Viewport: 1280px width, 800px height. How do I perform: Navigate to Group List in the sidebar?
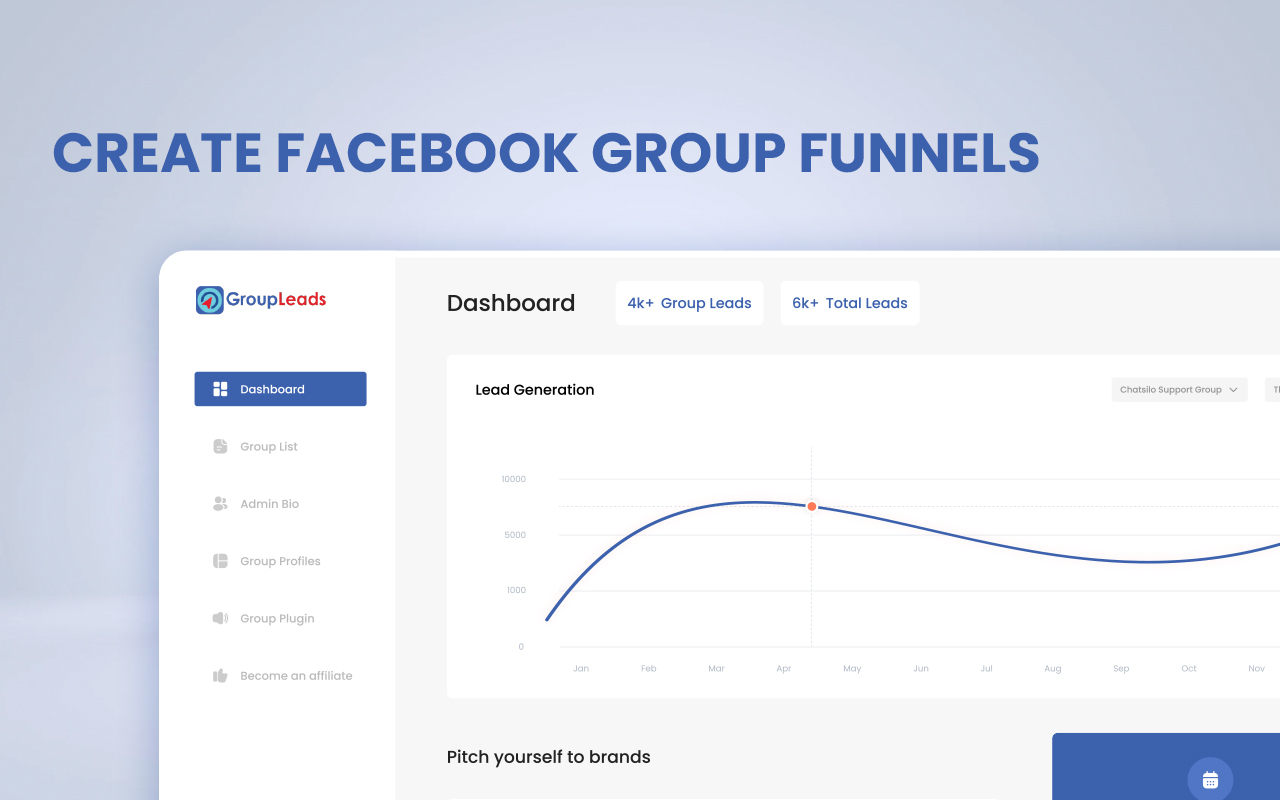[266, 446]
